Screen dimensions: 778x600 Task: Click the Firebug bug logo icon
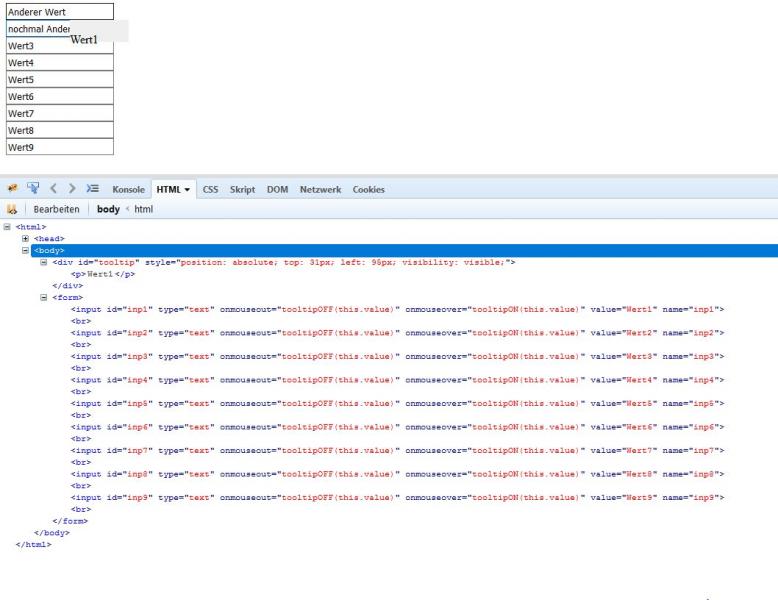point(12,190)
